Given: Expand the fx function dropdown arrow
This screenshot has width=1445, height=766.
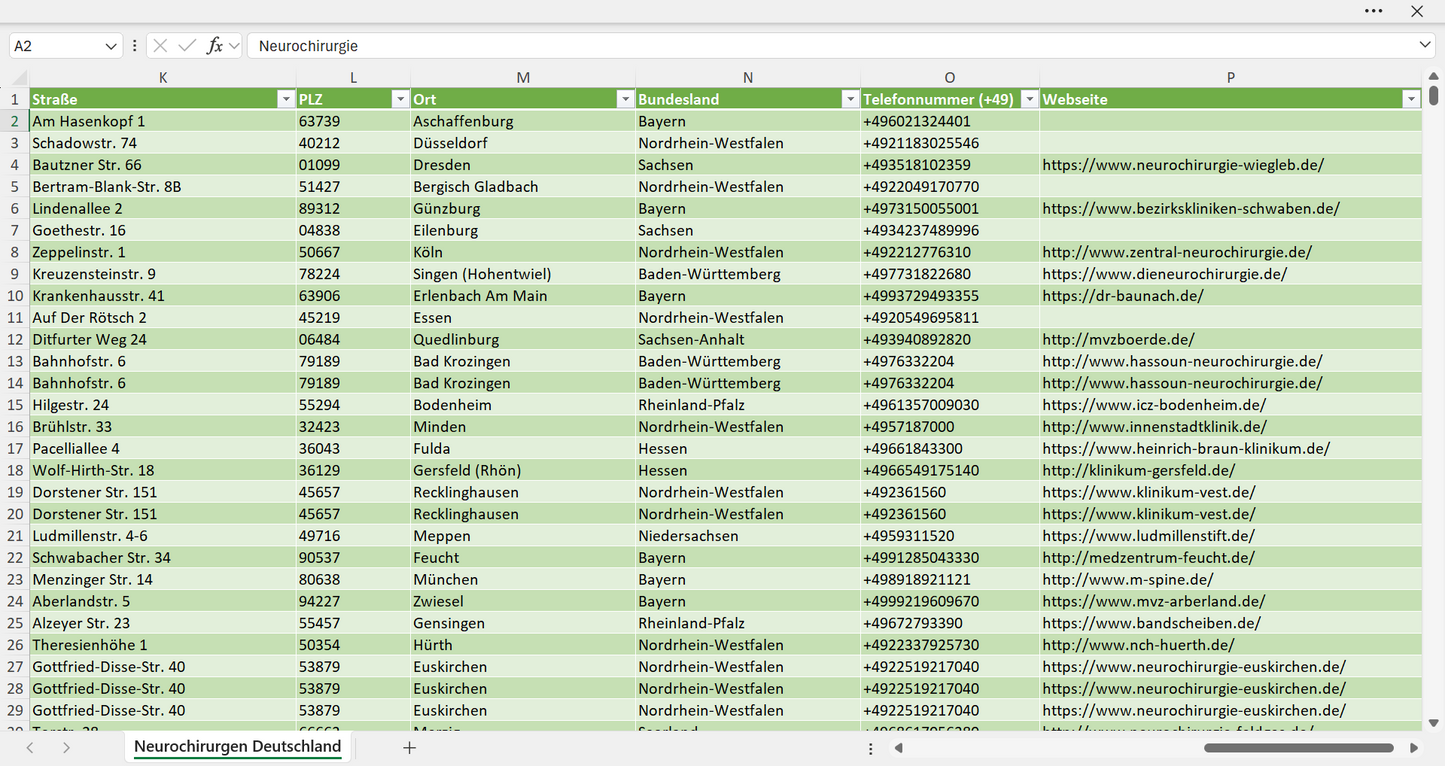Looking at the screenshot, I should point(234,46).
